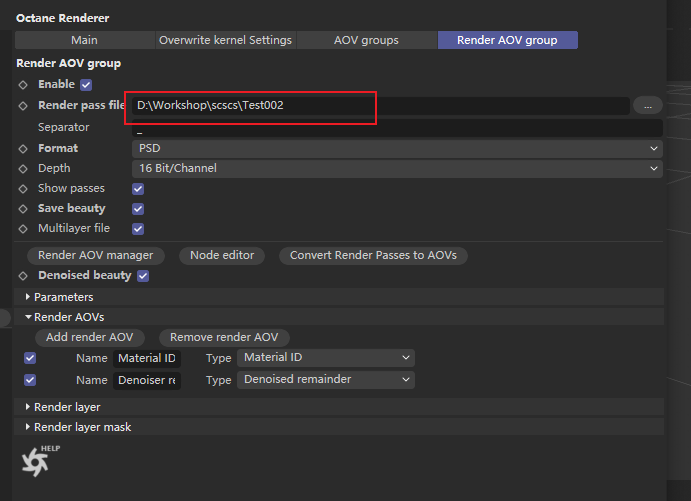
Task: Expand the Render layer mask section
Action: coord(338,427)
